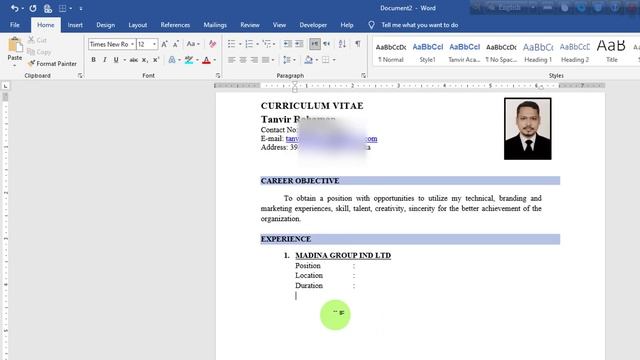Toggle Bold formatting

(x=93, y=60)
